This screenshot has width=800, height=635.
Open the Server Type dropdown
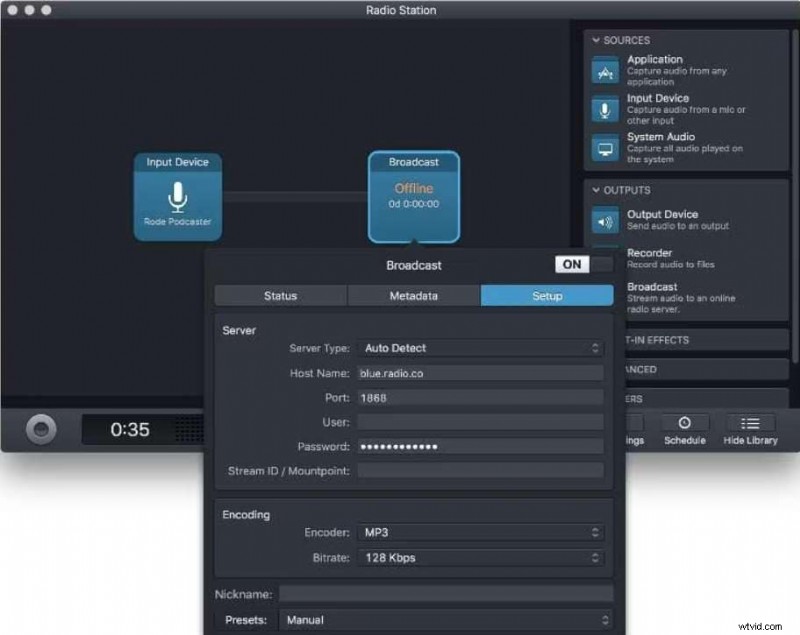coord(481,348)
